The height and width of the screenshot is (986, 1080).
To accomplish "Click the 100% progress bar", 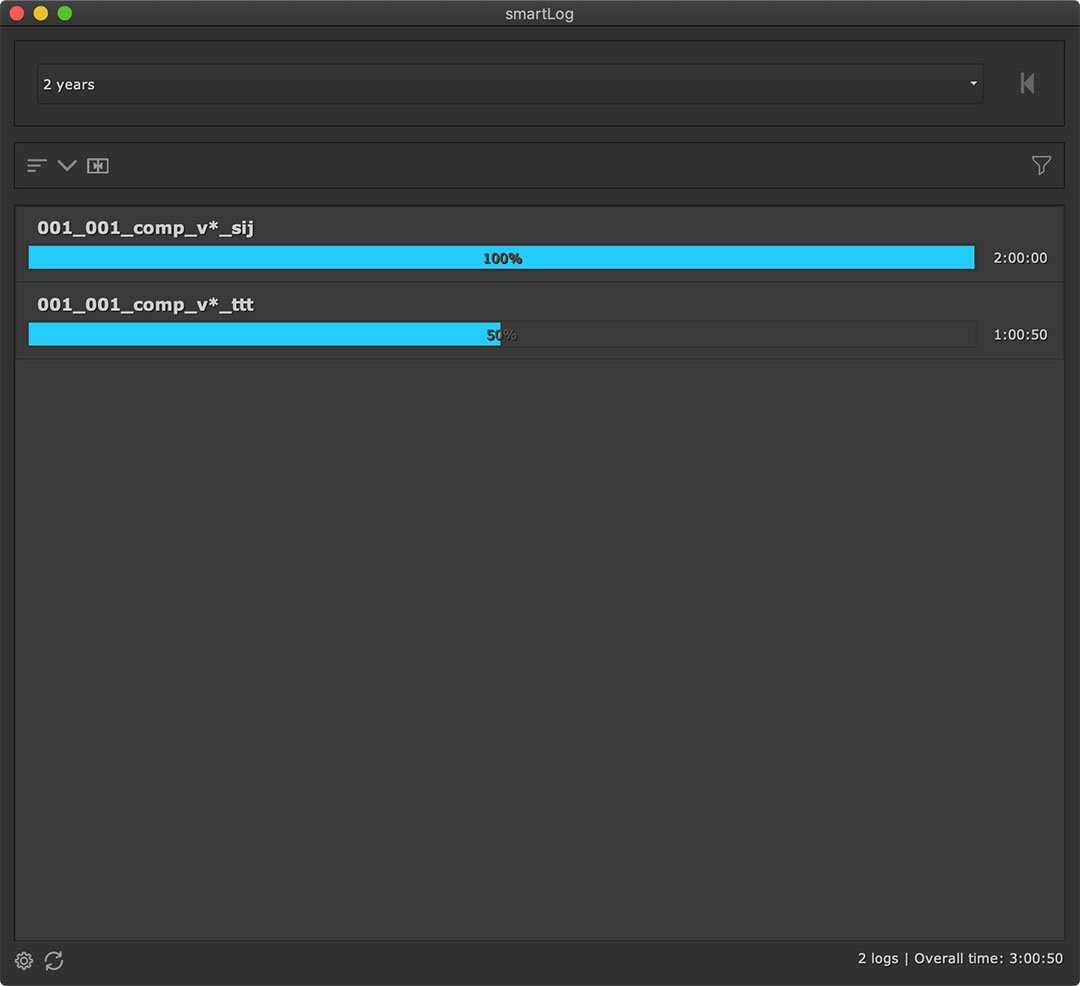I will point(501,258).
